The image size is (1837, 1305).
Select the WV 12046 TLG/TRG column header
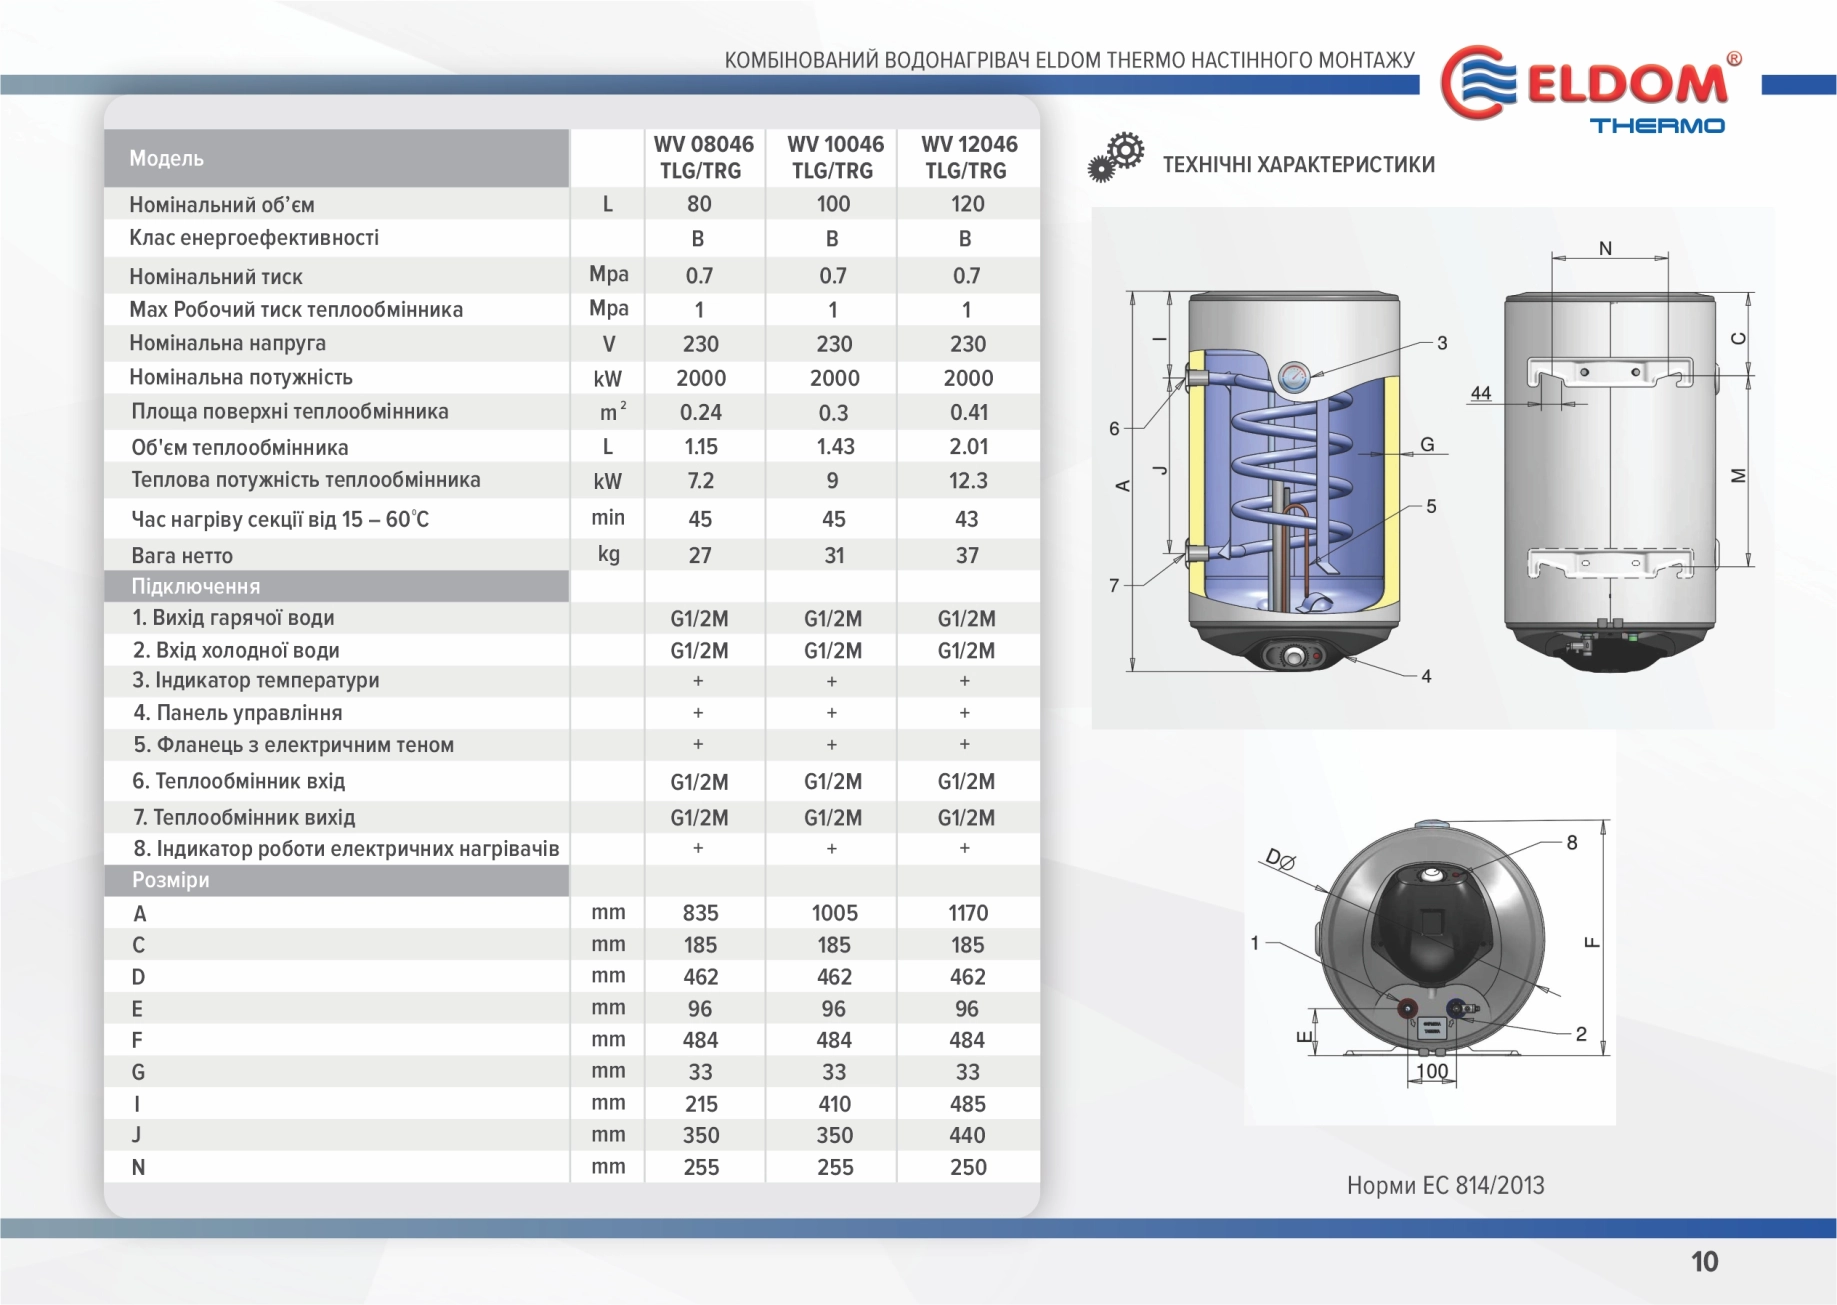click(x=968, y=157)
